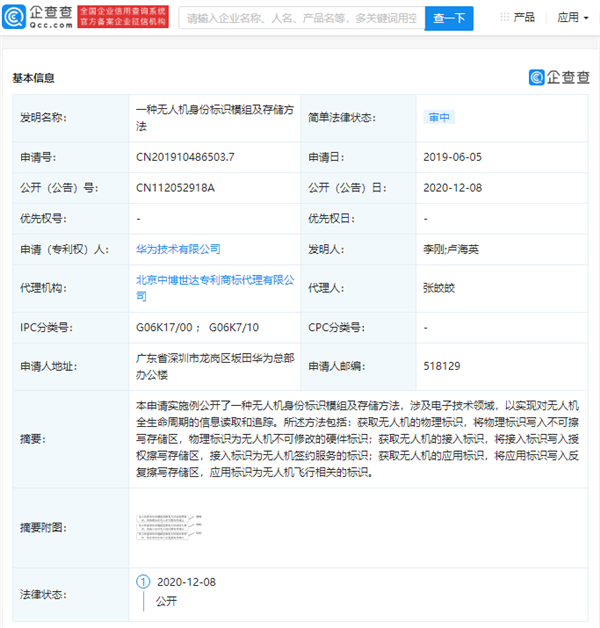The height and width of the screenshot is (628, 600).
Task: Select invention title 一种无人机身份标识模组及存储方法
Action: click(x=215, y=117)
